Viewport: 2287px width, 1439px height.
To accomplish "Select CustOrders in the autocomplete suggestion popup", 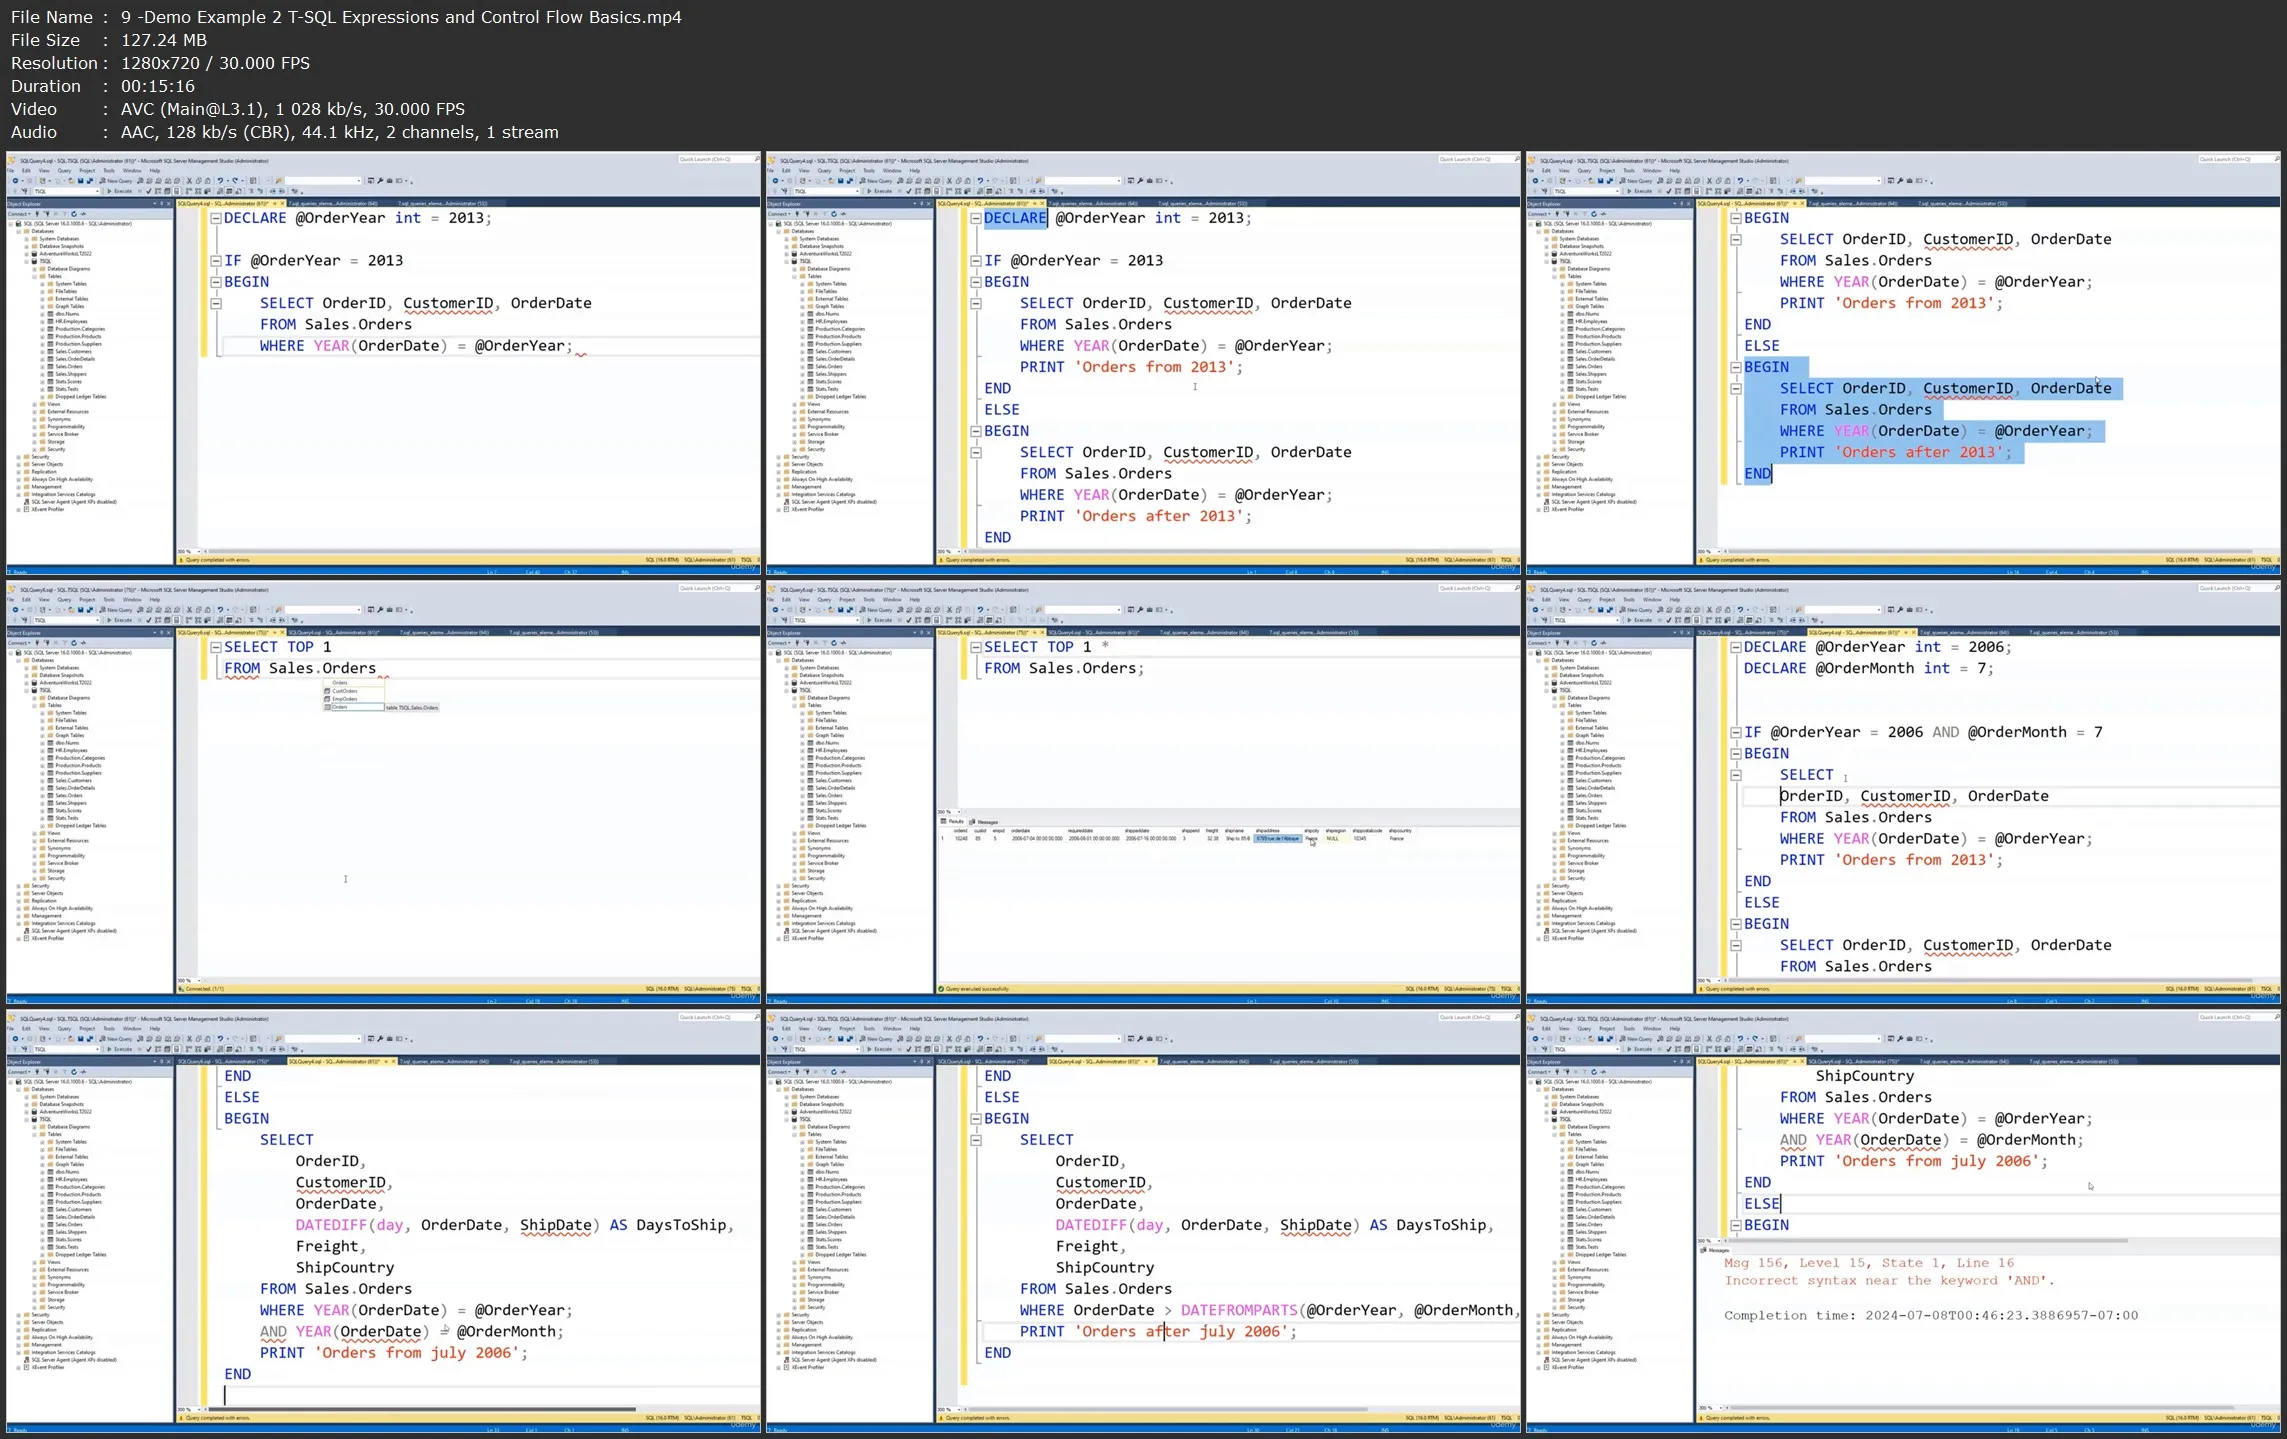I will coord(345,691).
